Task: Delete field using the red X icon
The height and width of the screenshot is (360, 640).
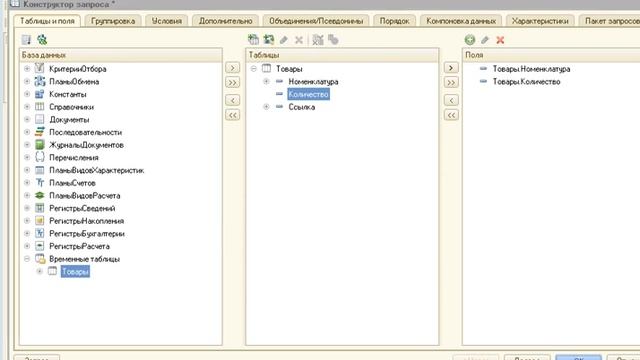Action: click(x=500, y=40)
